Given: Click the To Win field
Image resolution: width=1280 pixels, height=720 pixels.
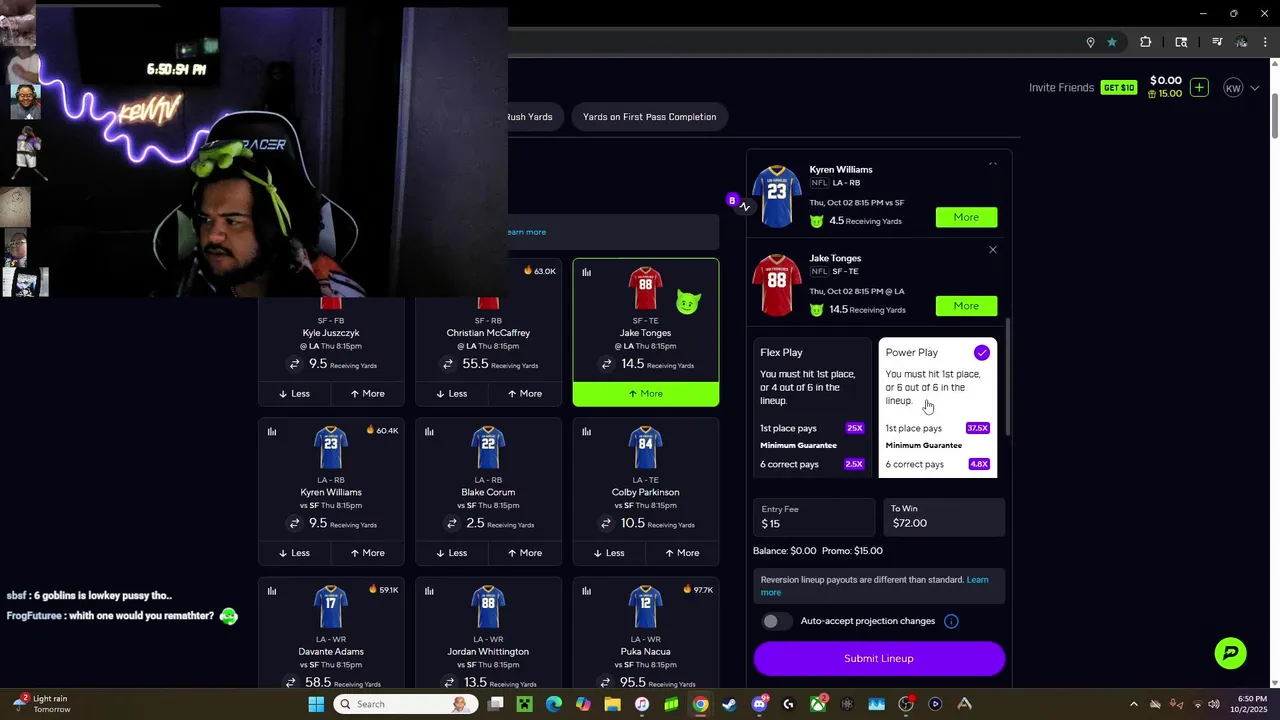Looking at the screenshot, I should click(944, 517).
